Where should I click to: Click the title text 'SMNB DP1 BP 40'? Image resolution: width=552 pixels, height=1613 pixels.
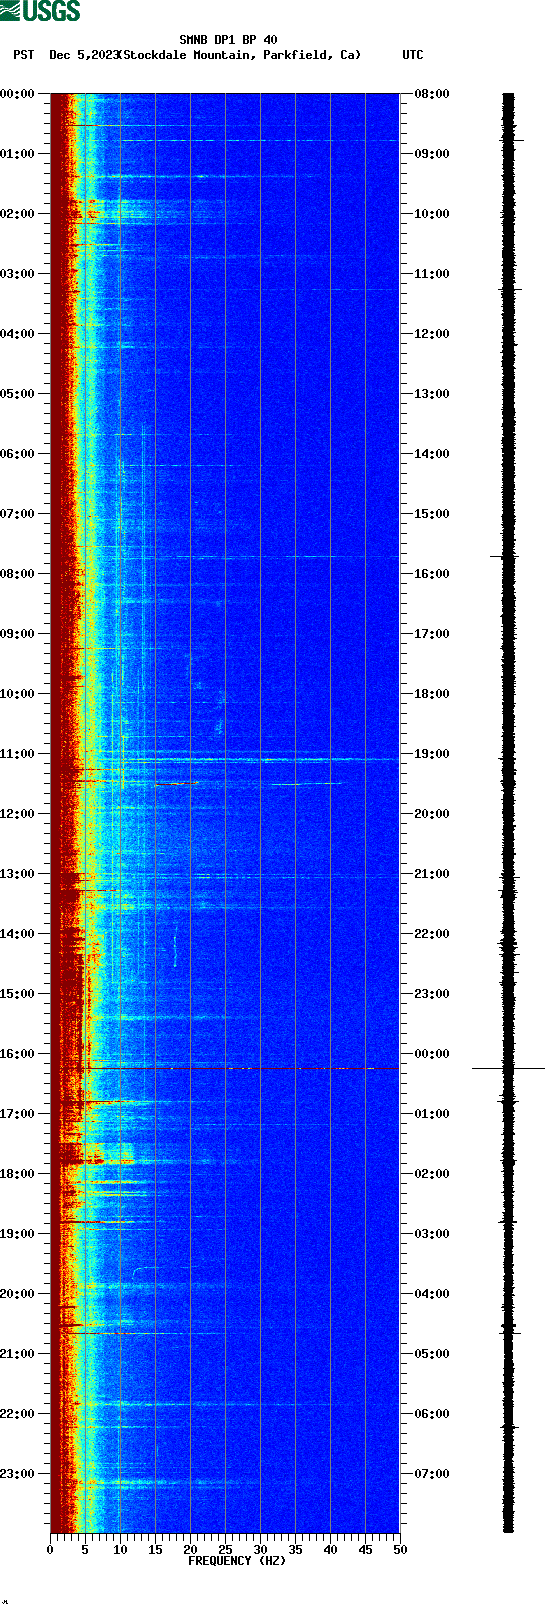(x=228, y=41)
